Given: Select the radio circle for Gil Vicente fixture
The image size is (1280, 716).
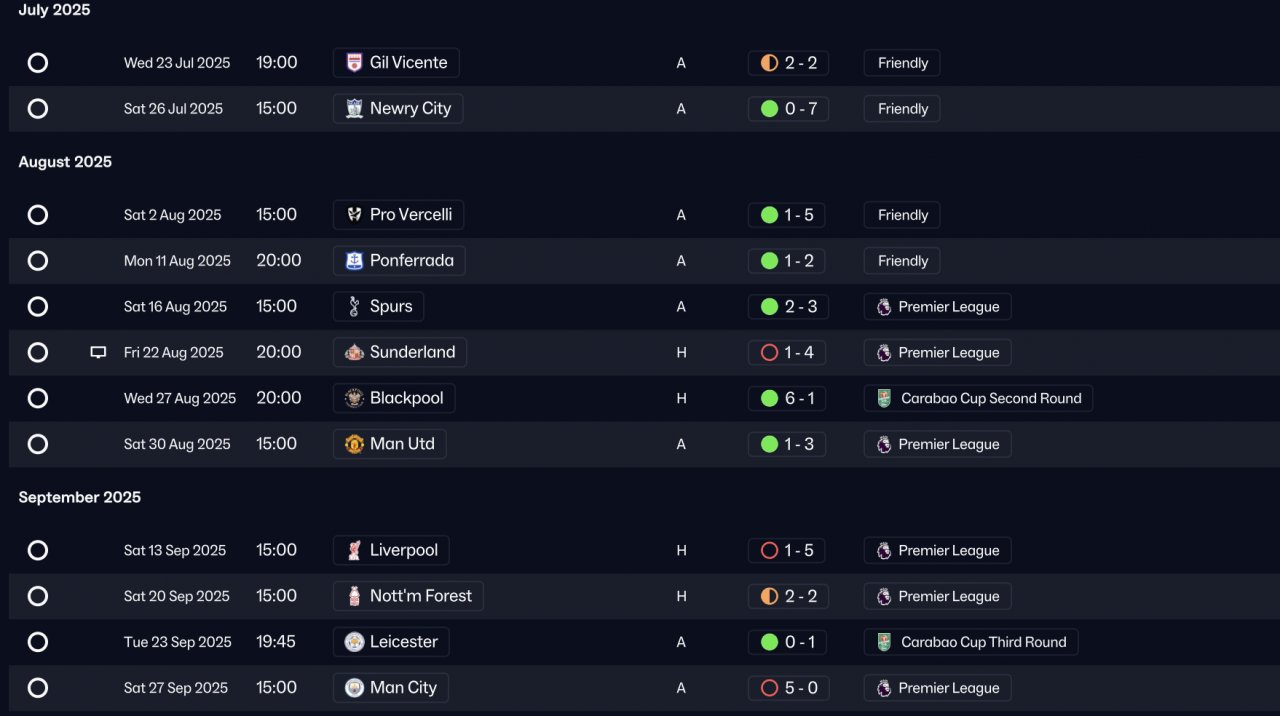Looking at the screenshot, I should [x=38, y=63].
